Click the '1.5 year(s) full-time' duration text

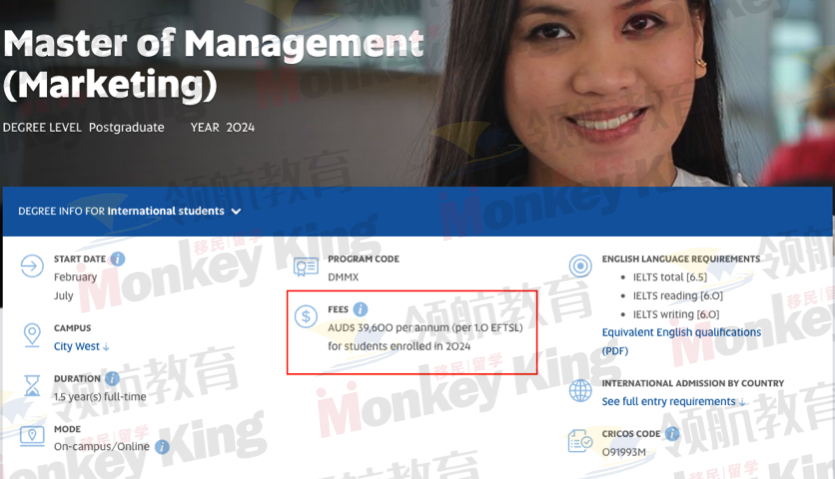100,396
